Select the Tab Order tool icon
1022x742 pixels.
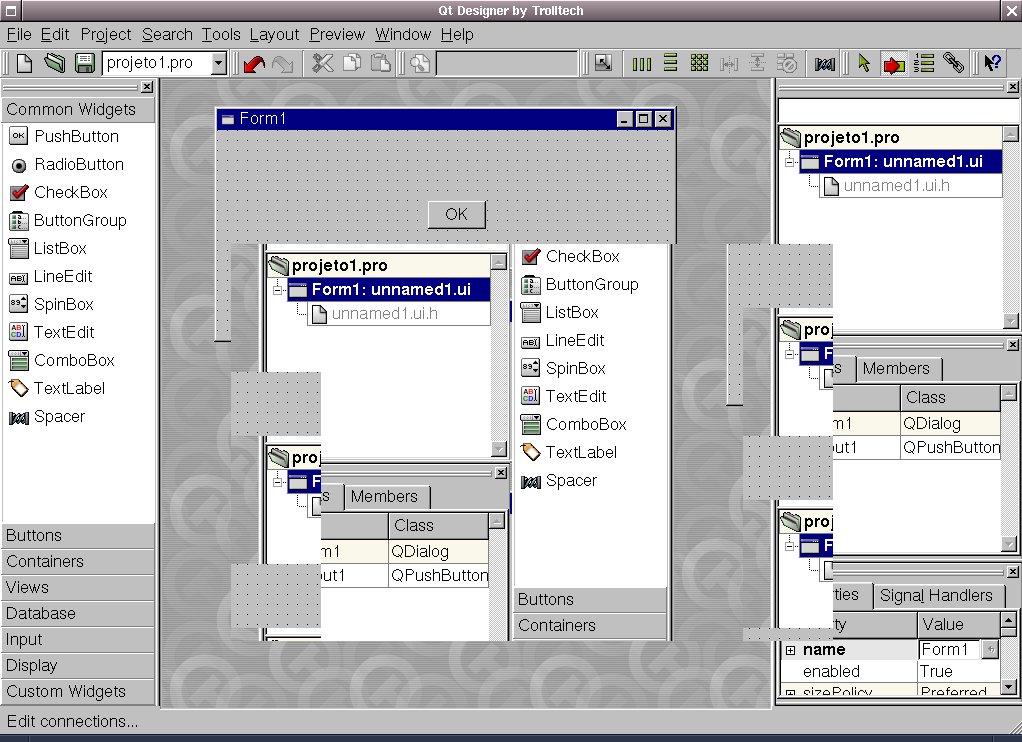point(924,63)
